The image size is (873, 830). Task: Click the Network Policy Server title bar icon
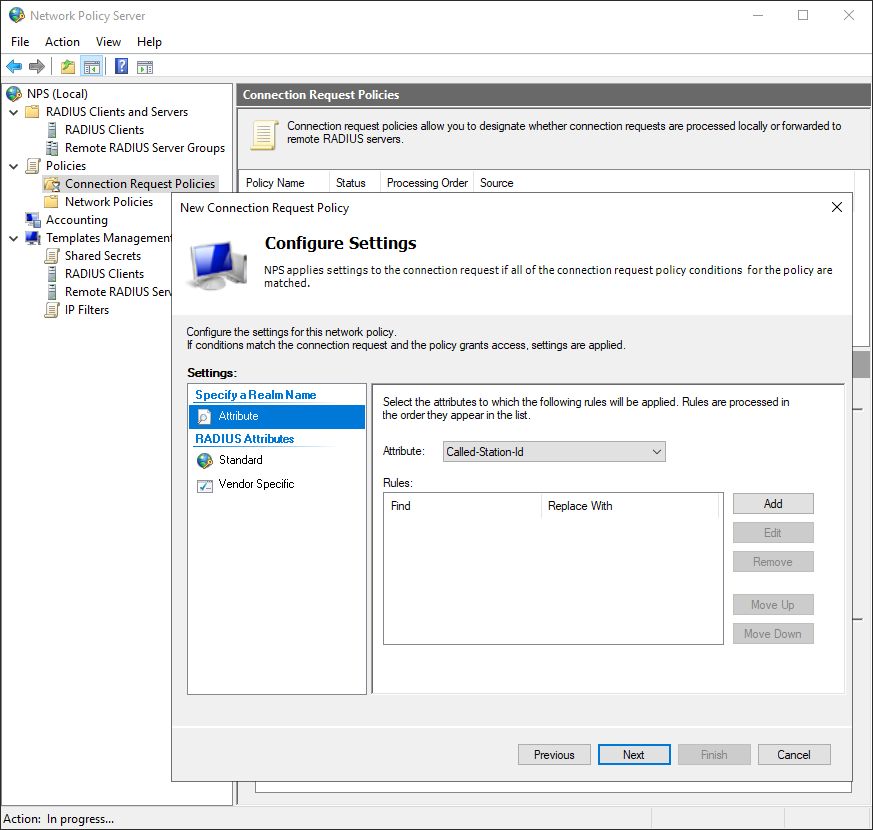click(17, 15)
